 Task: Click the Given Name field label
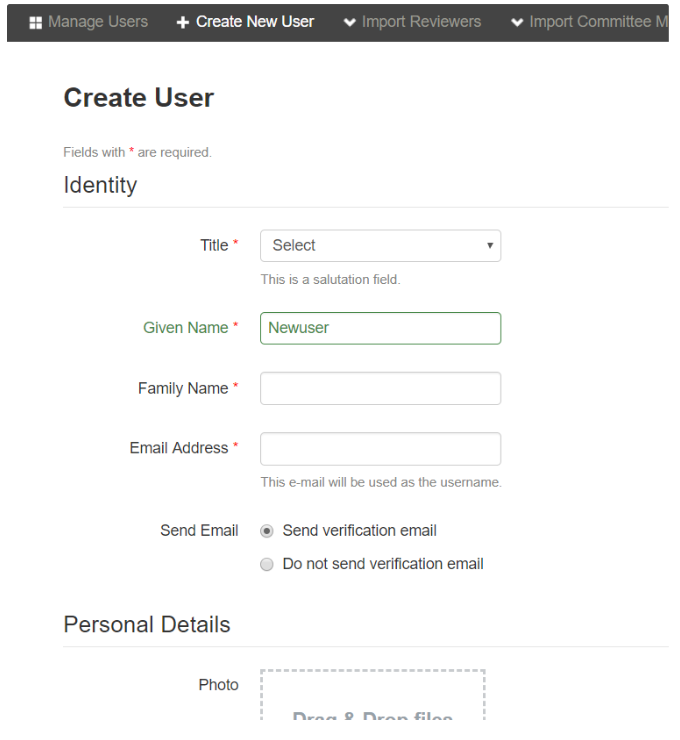click(185, 328)
